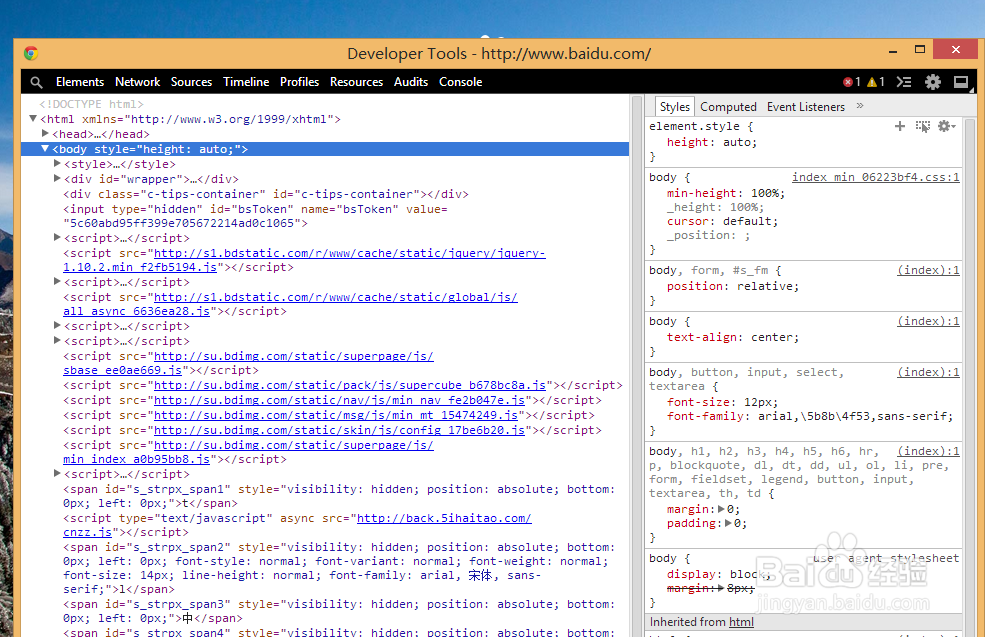Image resolution: width=985 pixels, height=637 pixels.
Task: Open Styles pane gear menu
Action: [946, 126]
